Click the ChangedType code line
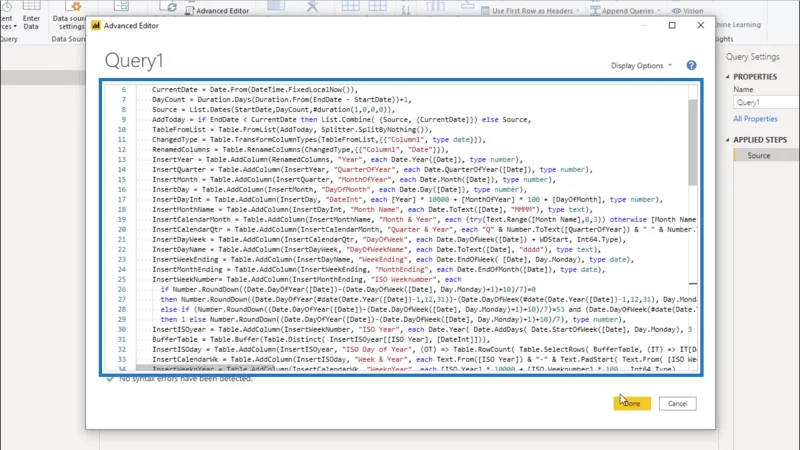 [x=319, y=139]
